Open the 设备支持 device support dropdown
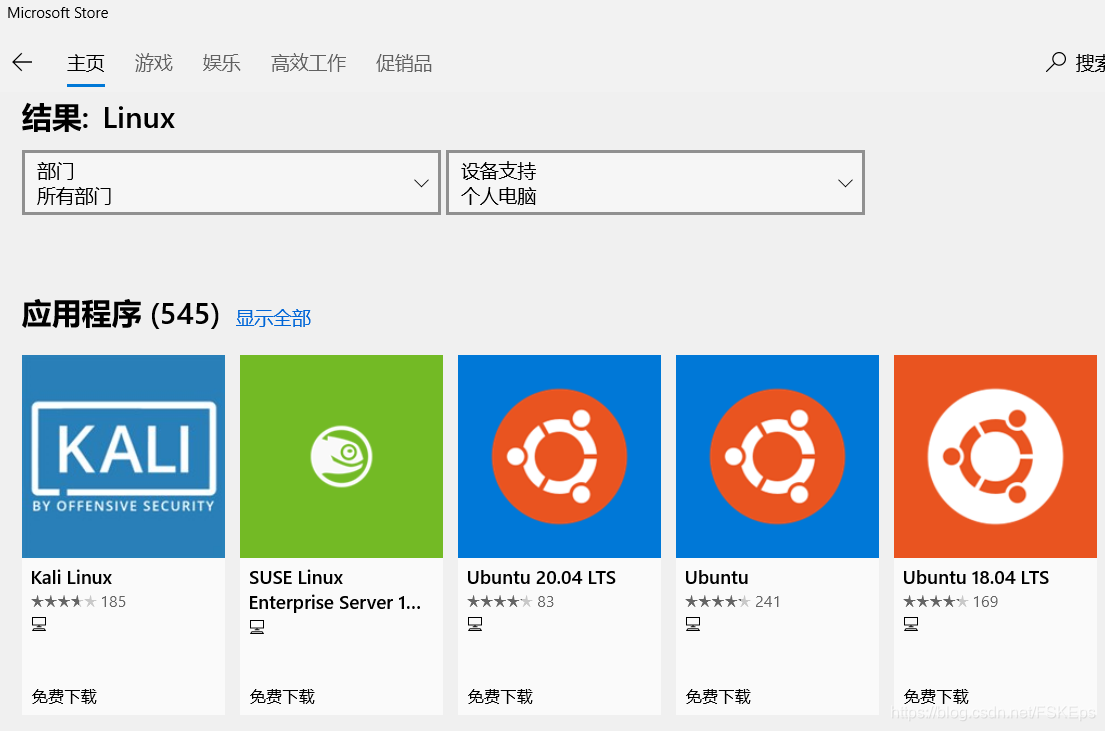This screenshot has width=1105, height=731. pyautogui.click(x=655, y=183)
